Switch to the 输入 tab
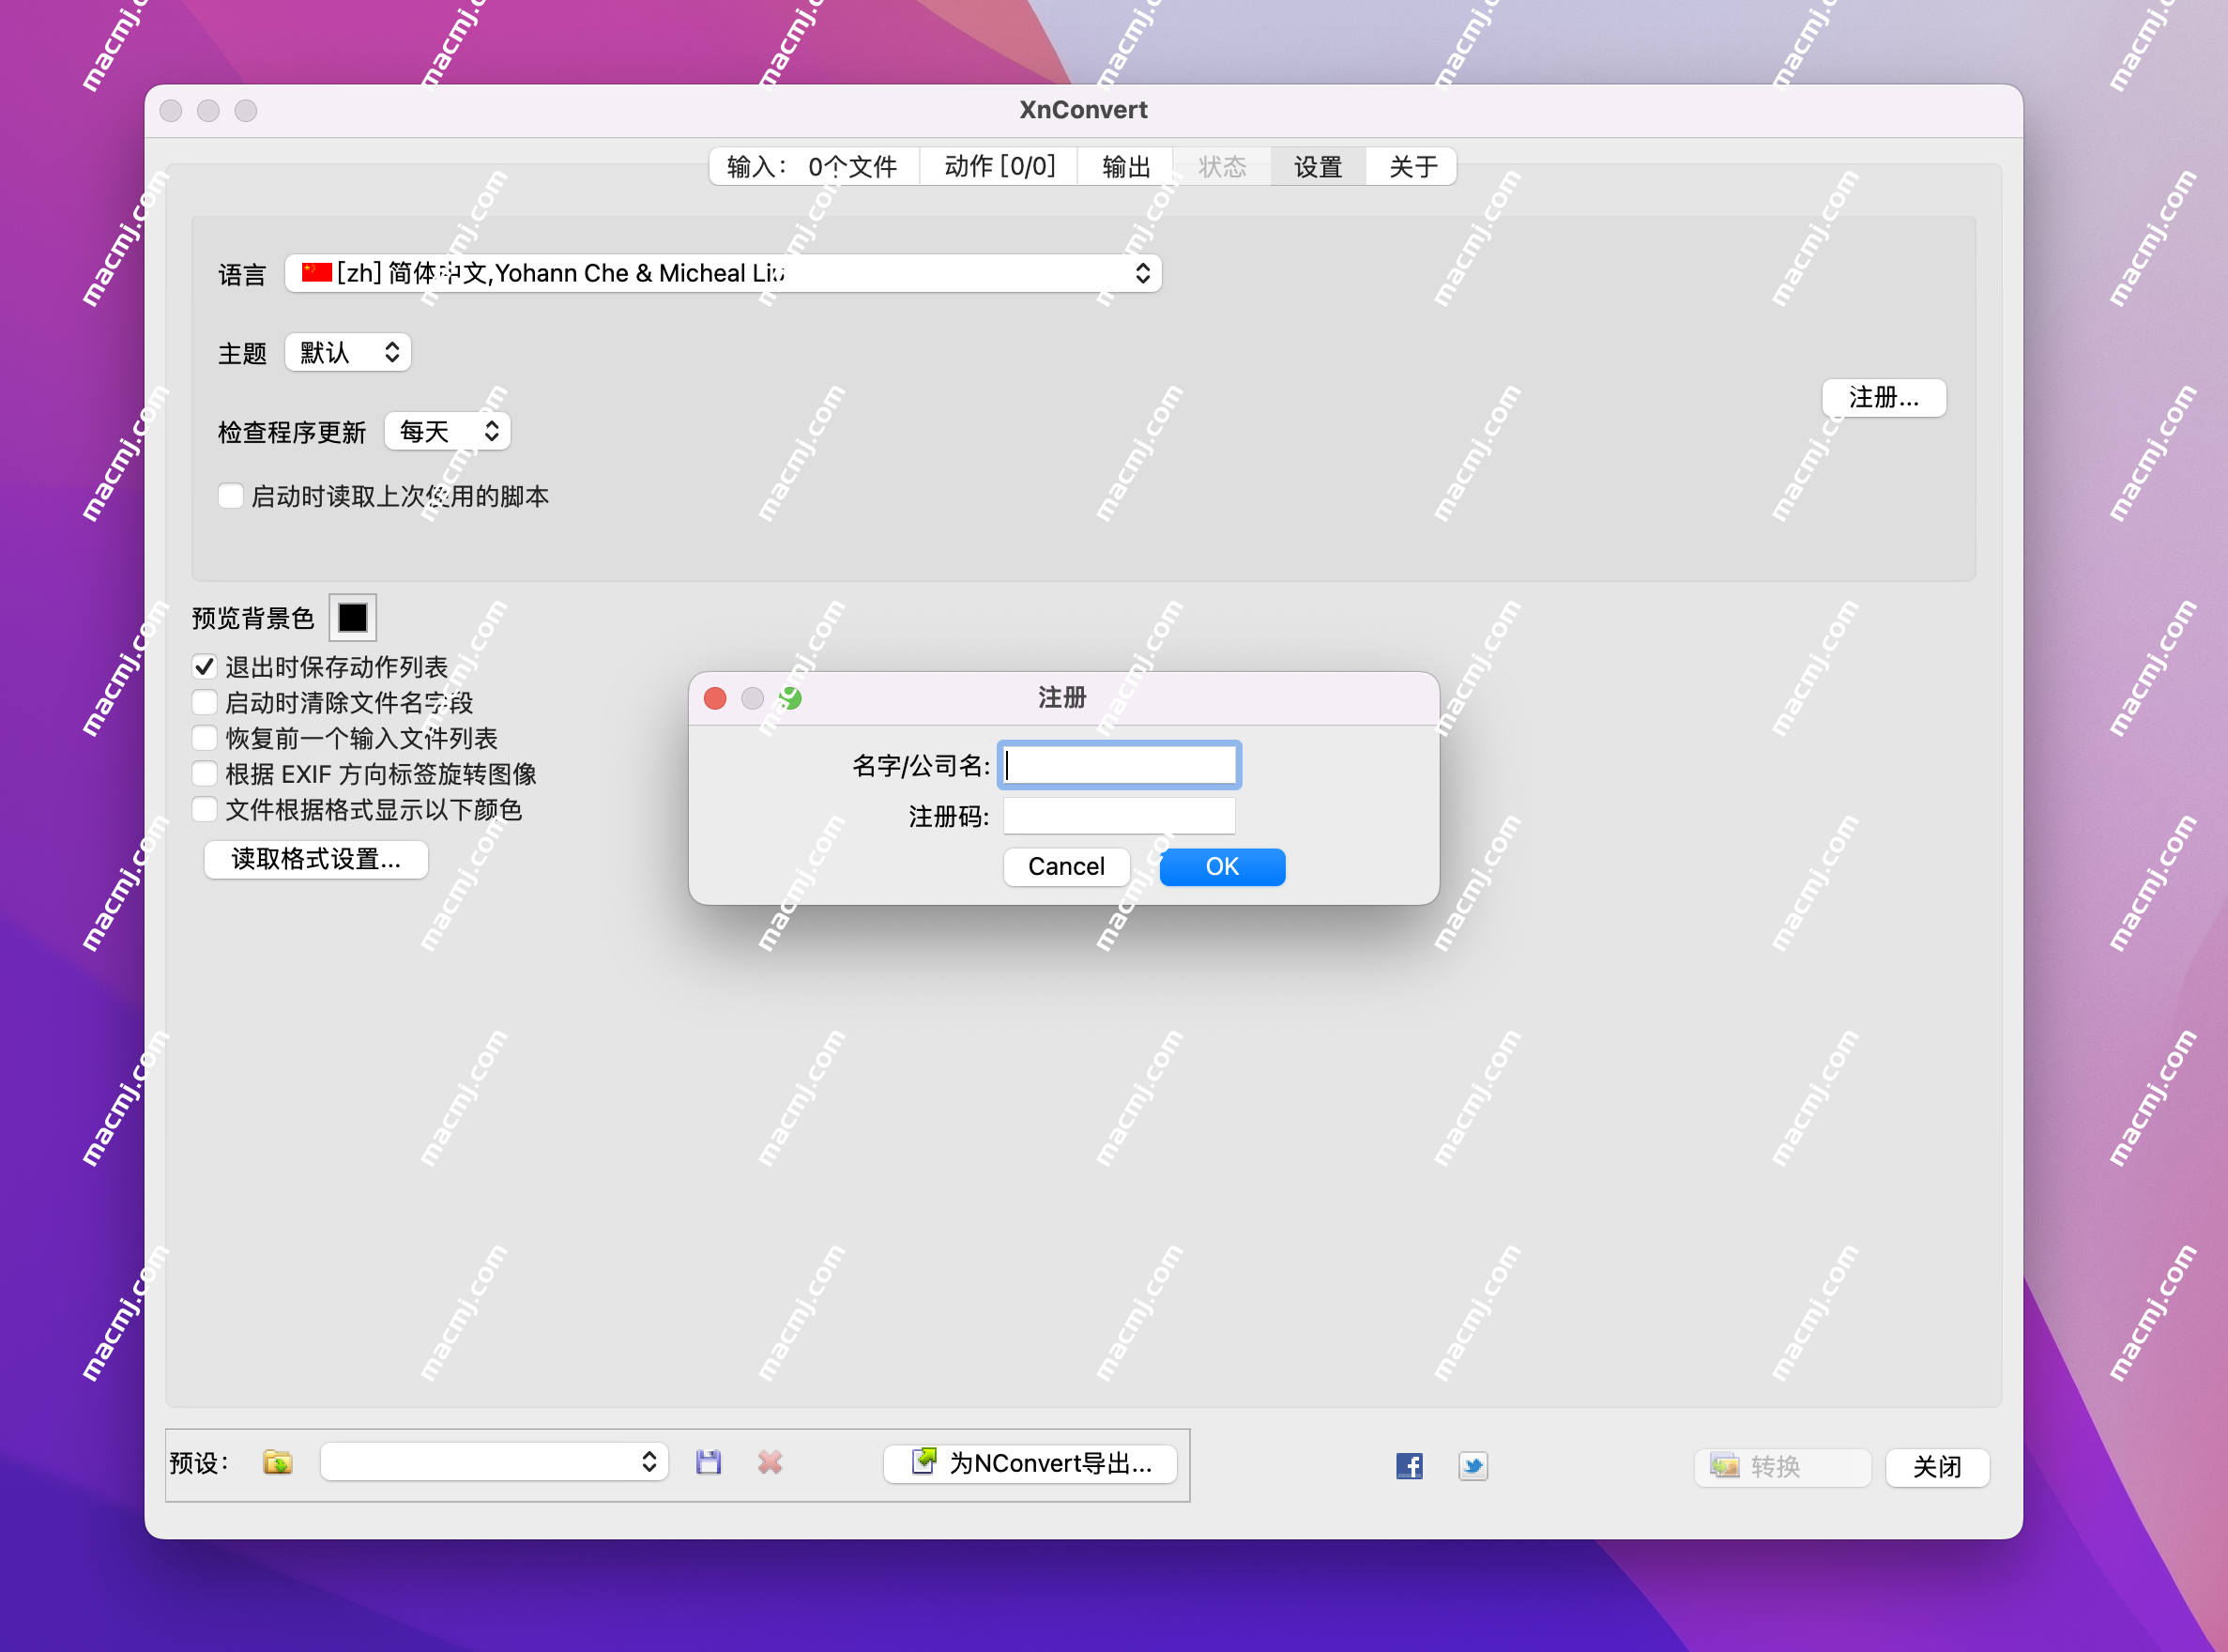 [x=813, y=166]
